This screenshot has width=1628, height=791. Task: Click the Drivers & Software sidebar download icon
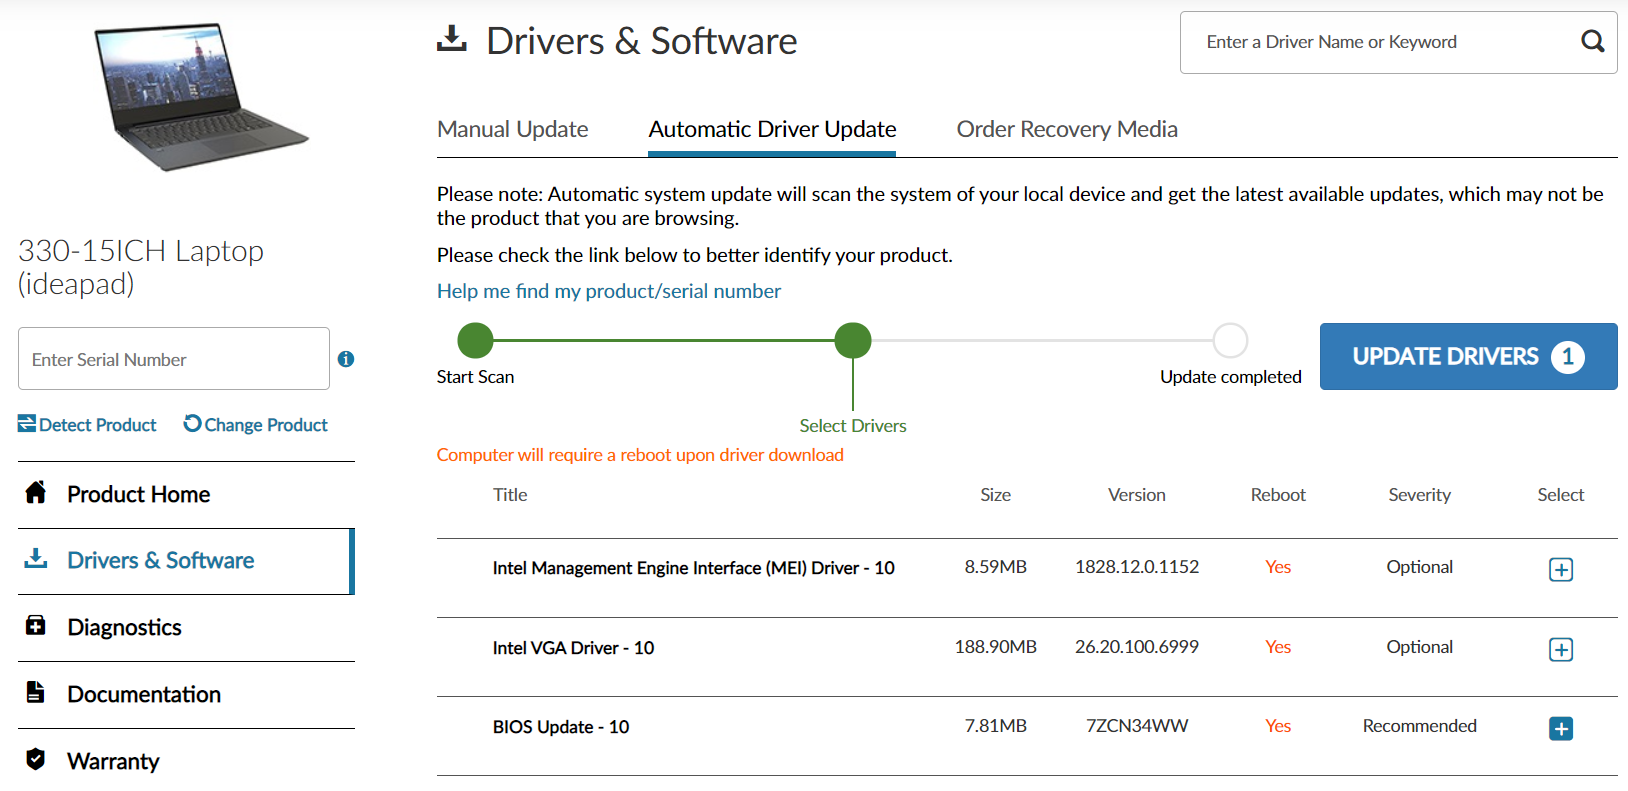(x=36, y=558)
